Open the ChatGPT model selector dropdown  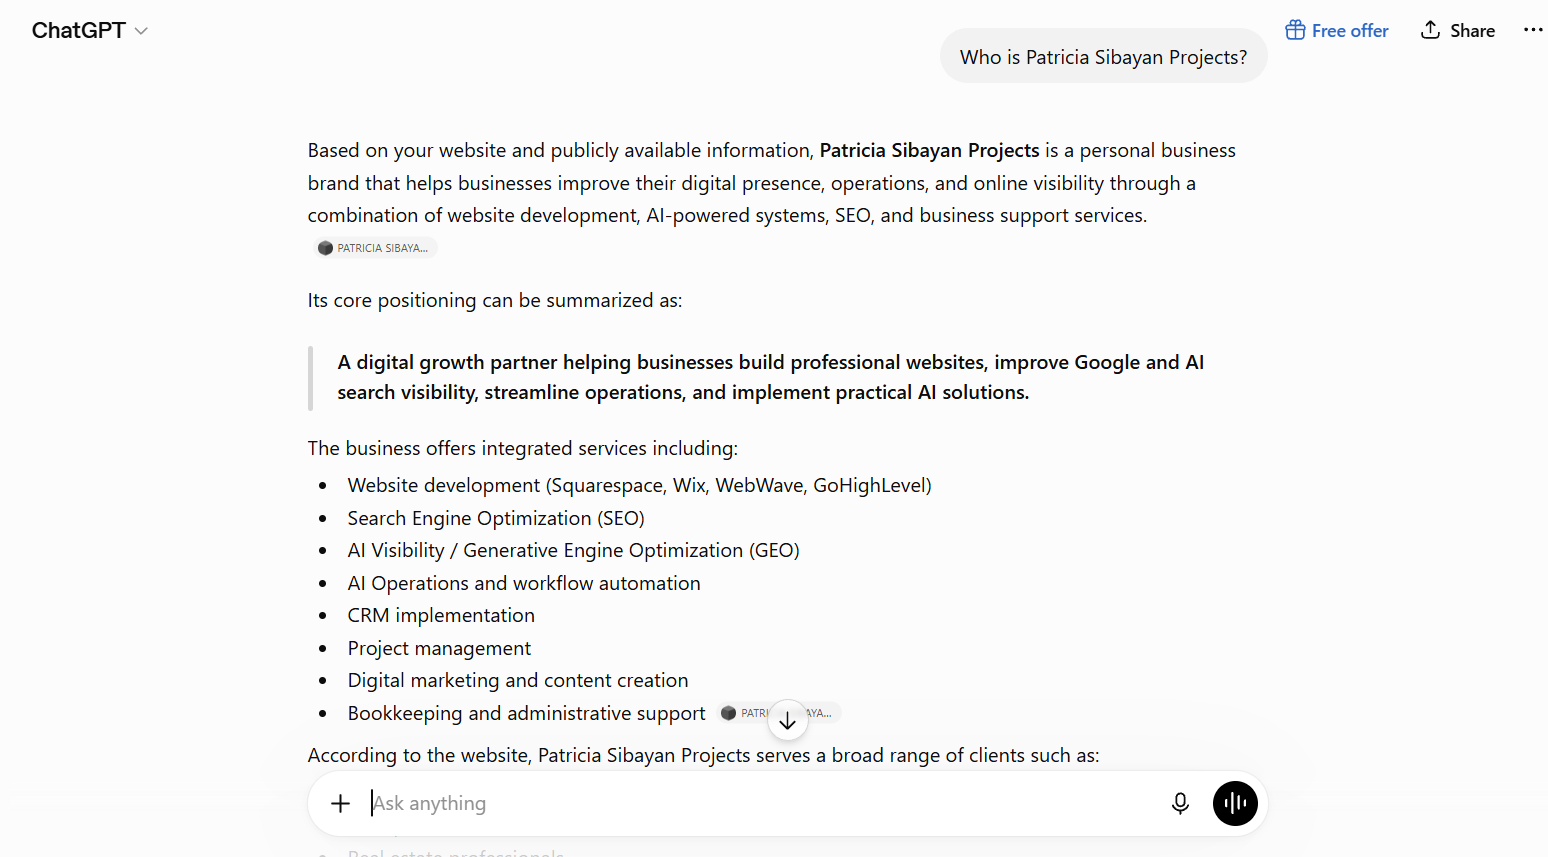(x=90, y=31)
